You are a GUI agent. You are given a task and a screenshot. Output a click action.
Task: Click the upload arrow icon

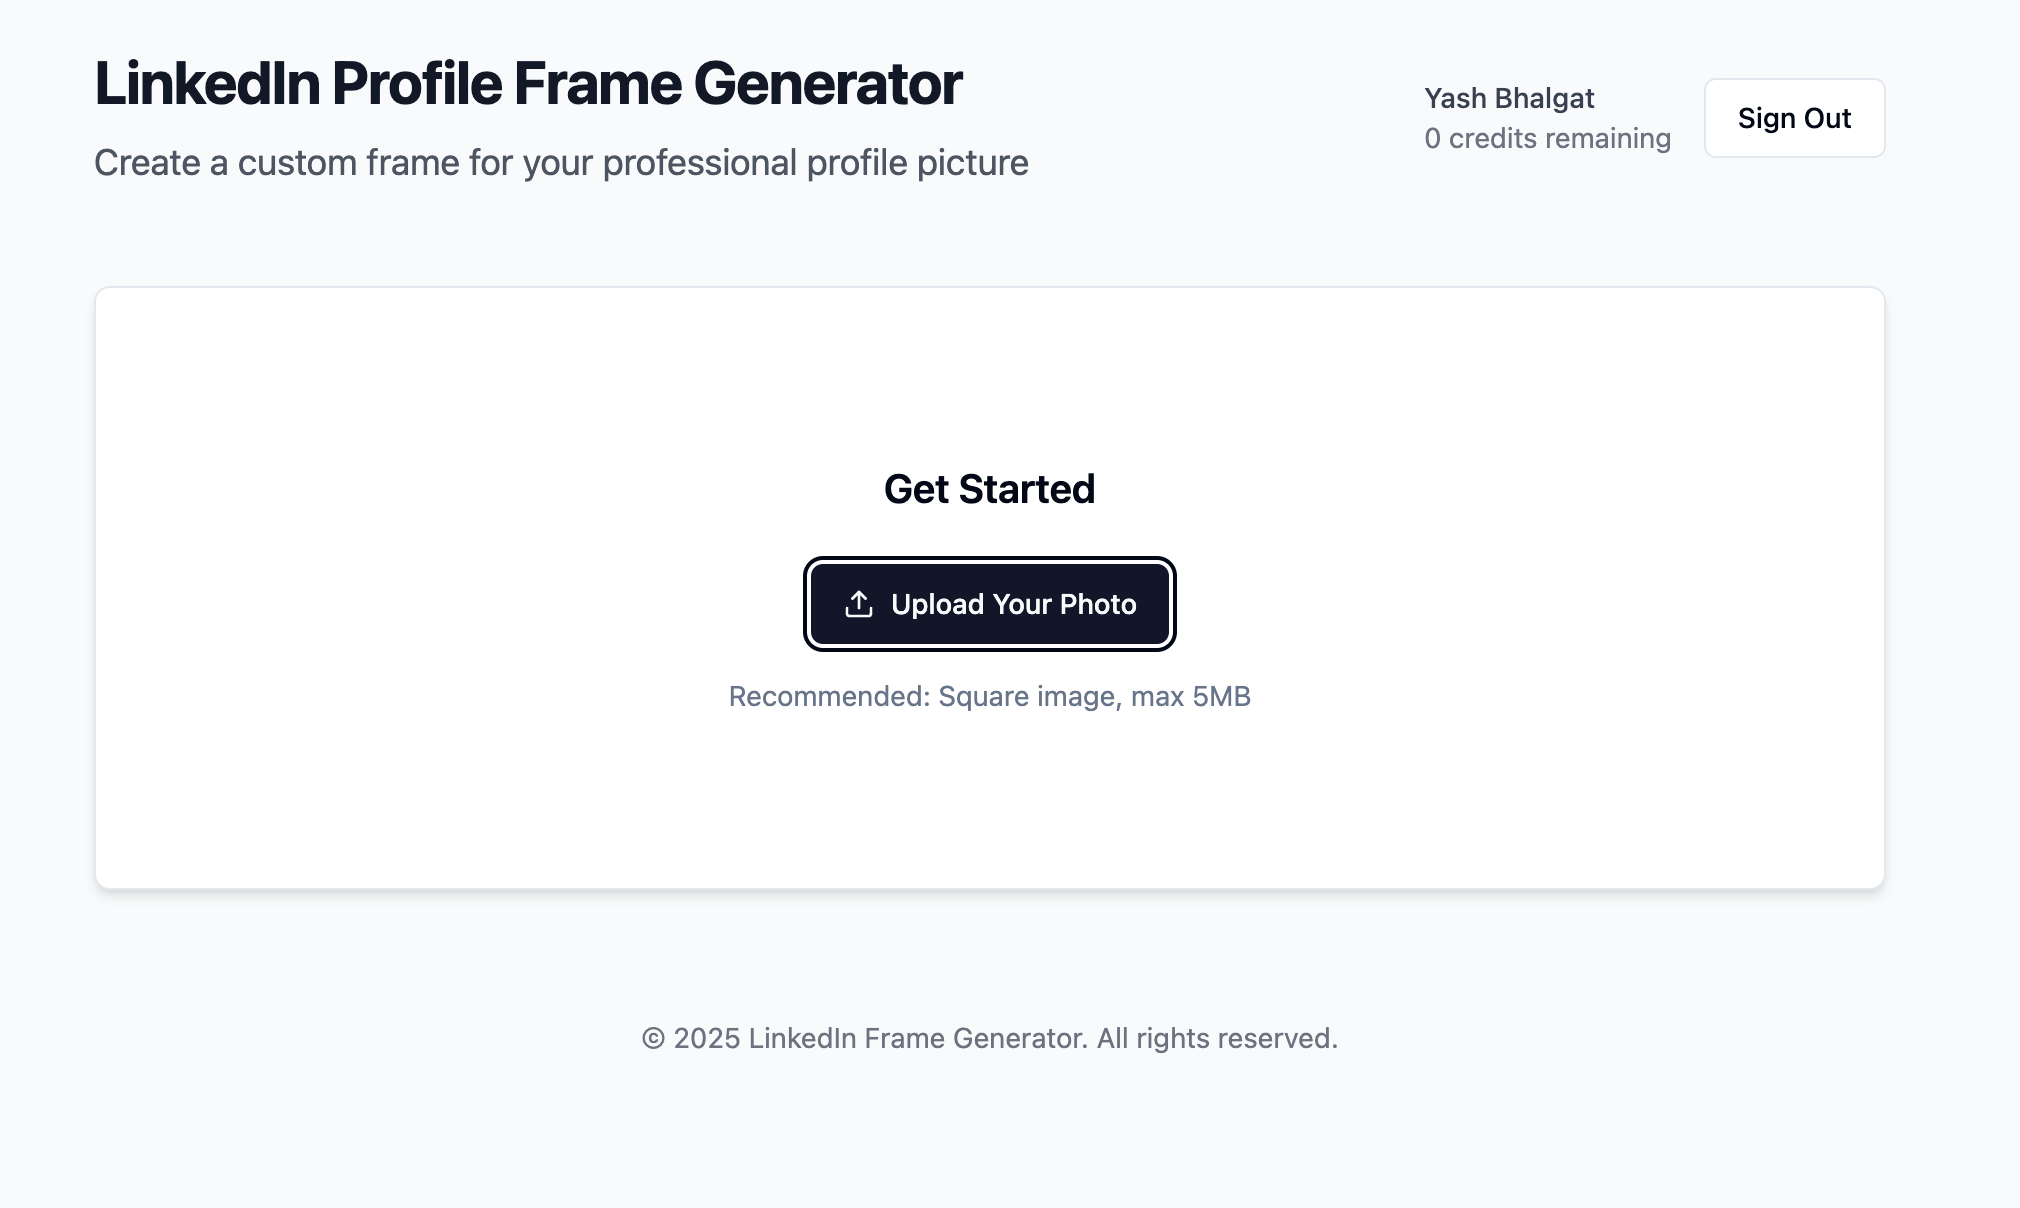[x=859, y=604]
